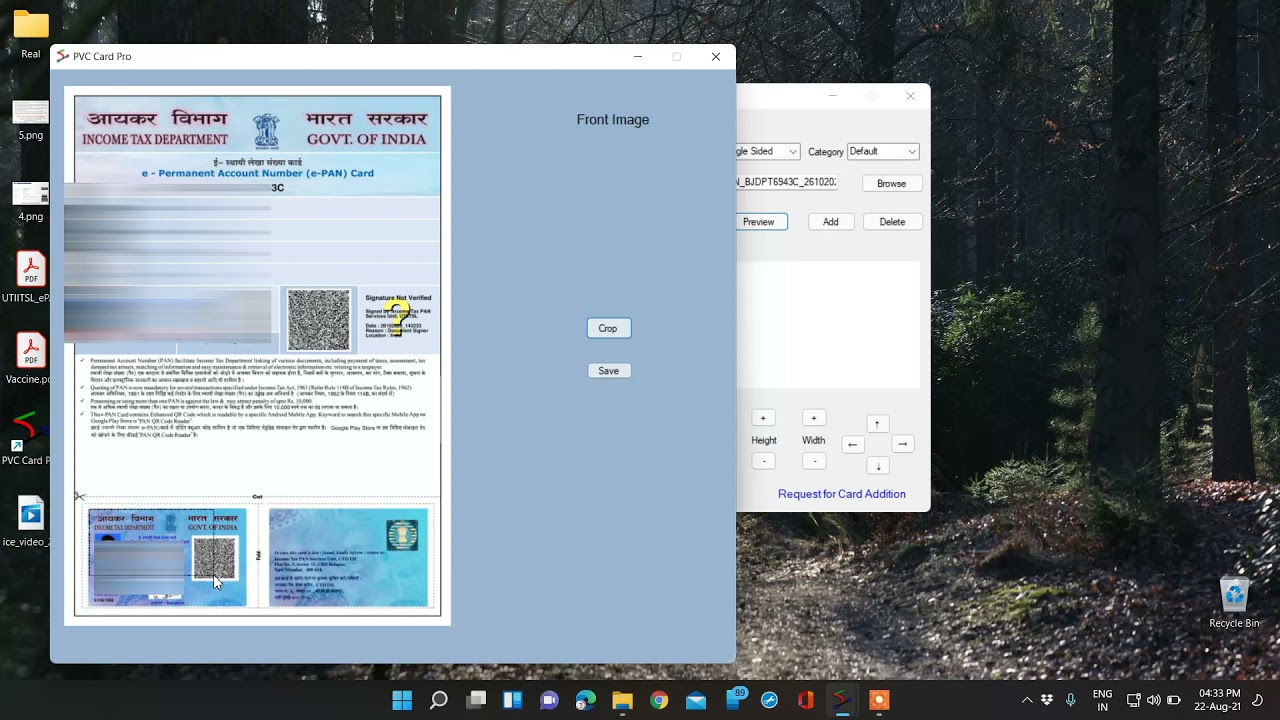
Task: Click the battery tray icon
Action: (1174, 700)
